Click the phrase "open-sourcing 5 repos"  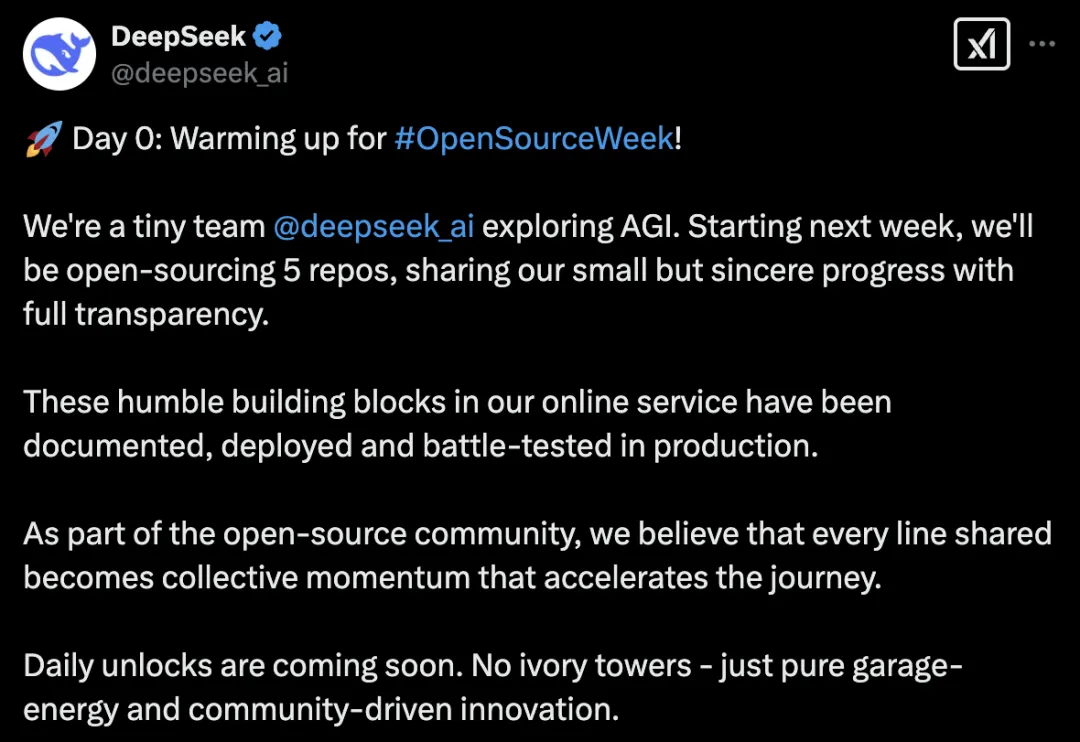coord(231,271)
